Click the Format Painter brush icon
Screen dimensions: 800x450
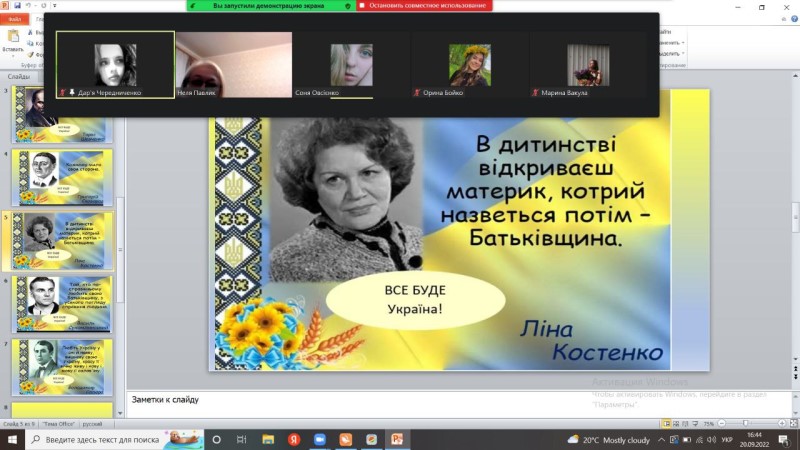click(x=31, y=54)
